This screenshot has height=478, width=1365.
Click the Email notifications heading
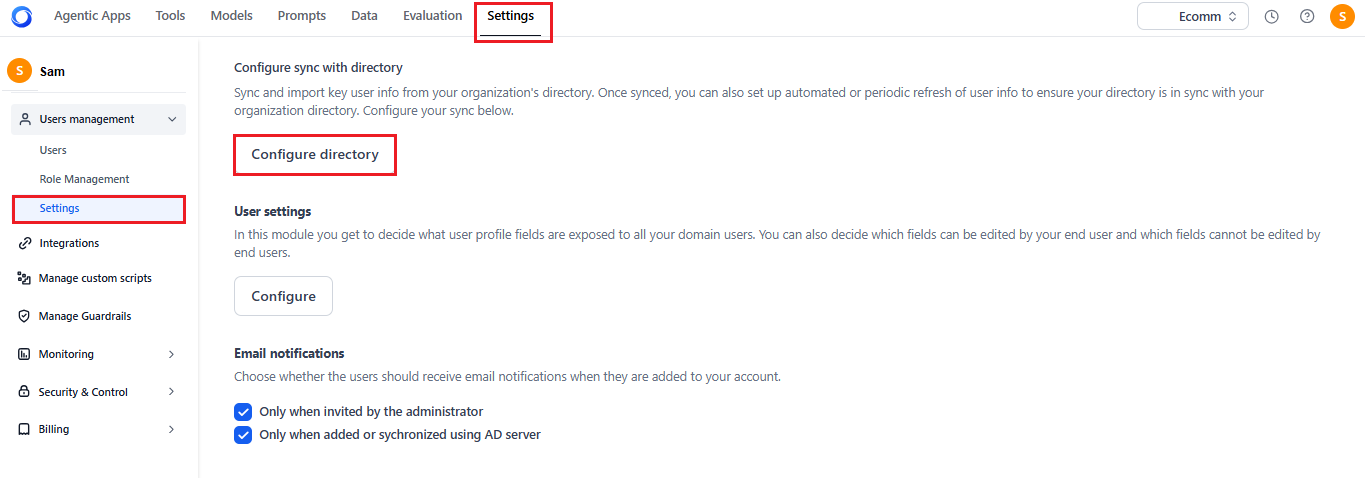pos(289,354)
